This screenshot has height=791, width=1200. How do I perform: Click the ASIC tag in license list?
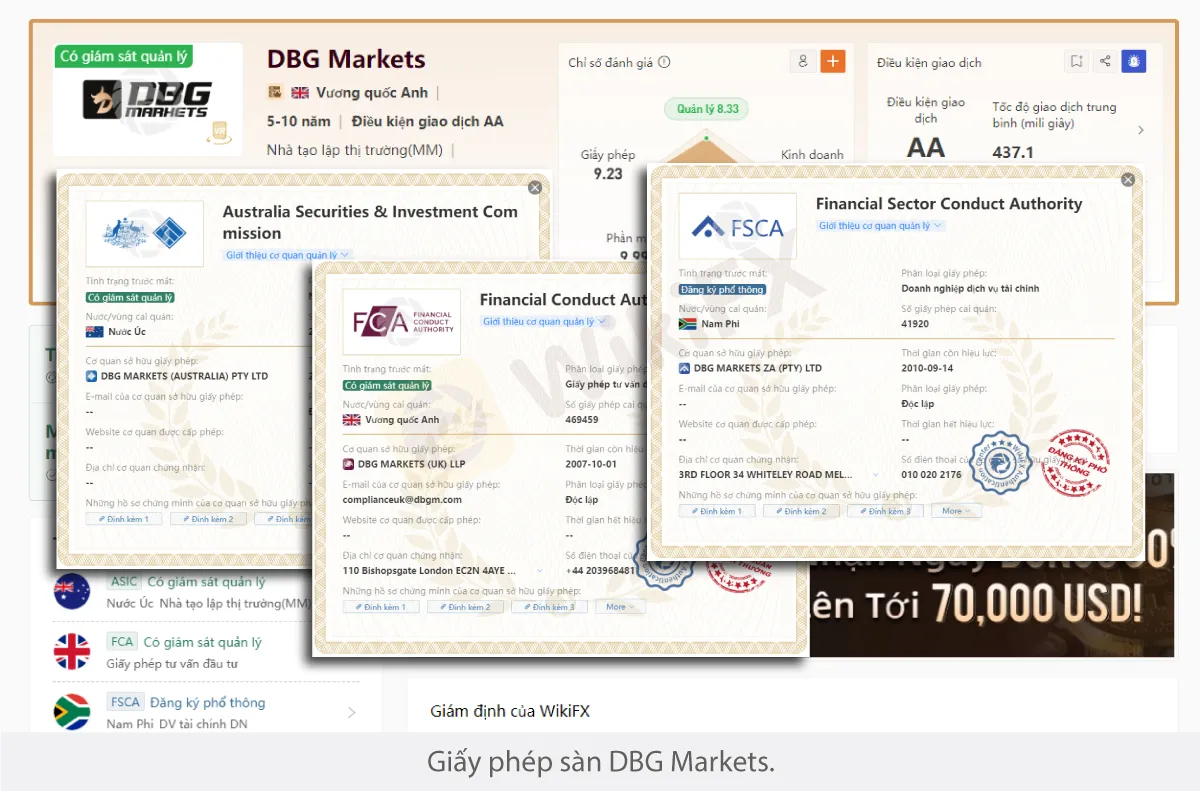(124, 582)
